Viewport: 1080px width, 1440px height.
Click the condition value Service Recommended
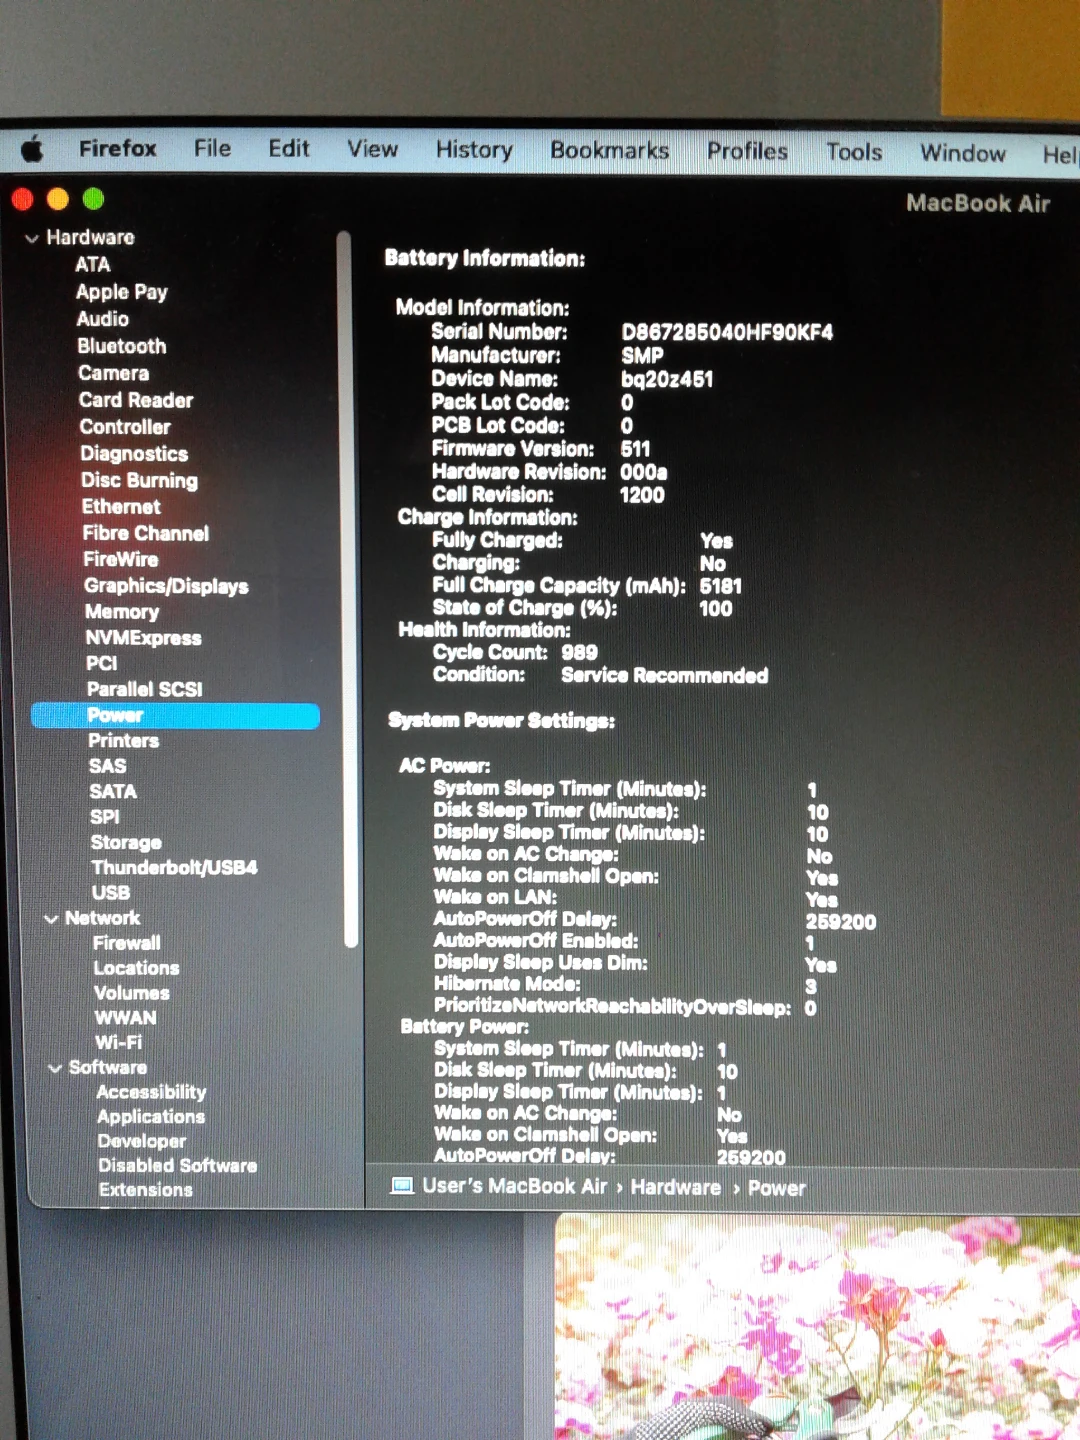point(665,676)
